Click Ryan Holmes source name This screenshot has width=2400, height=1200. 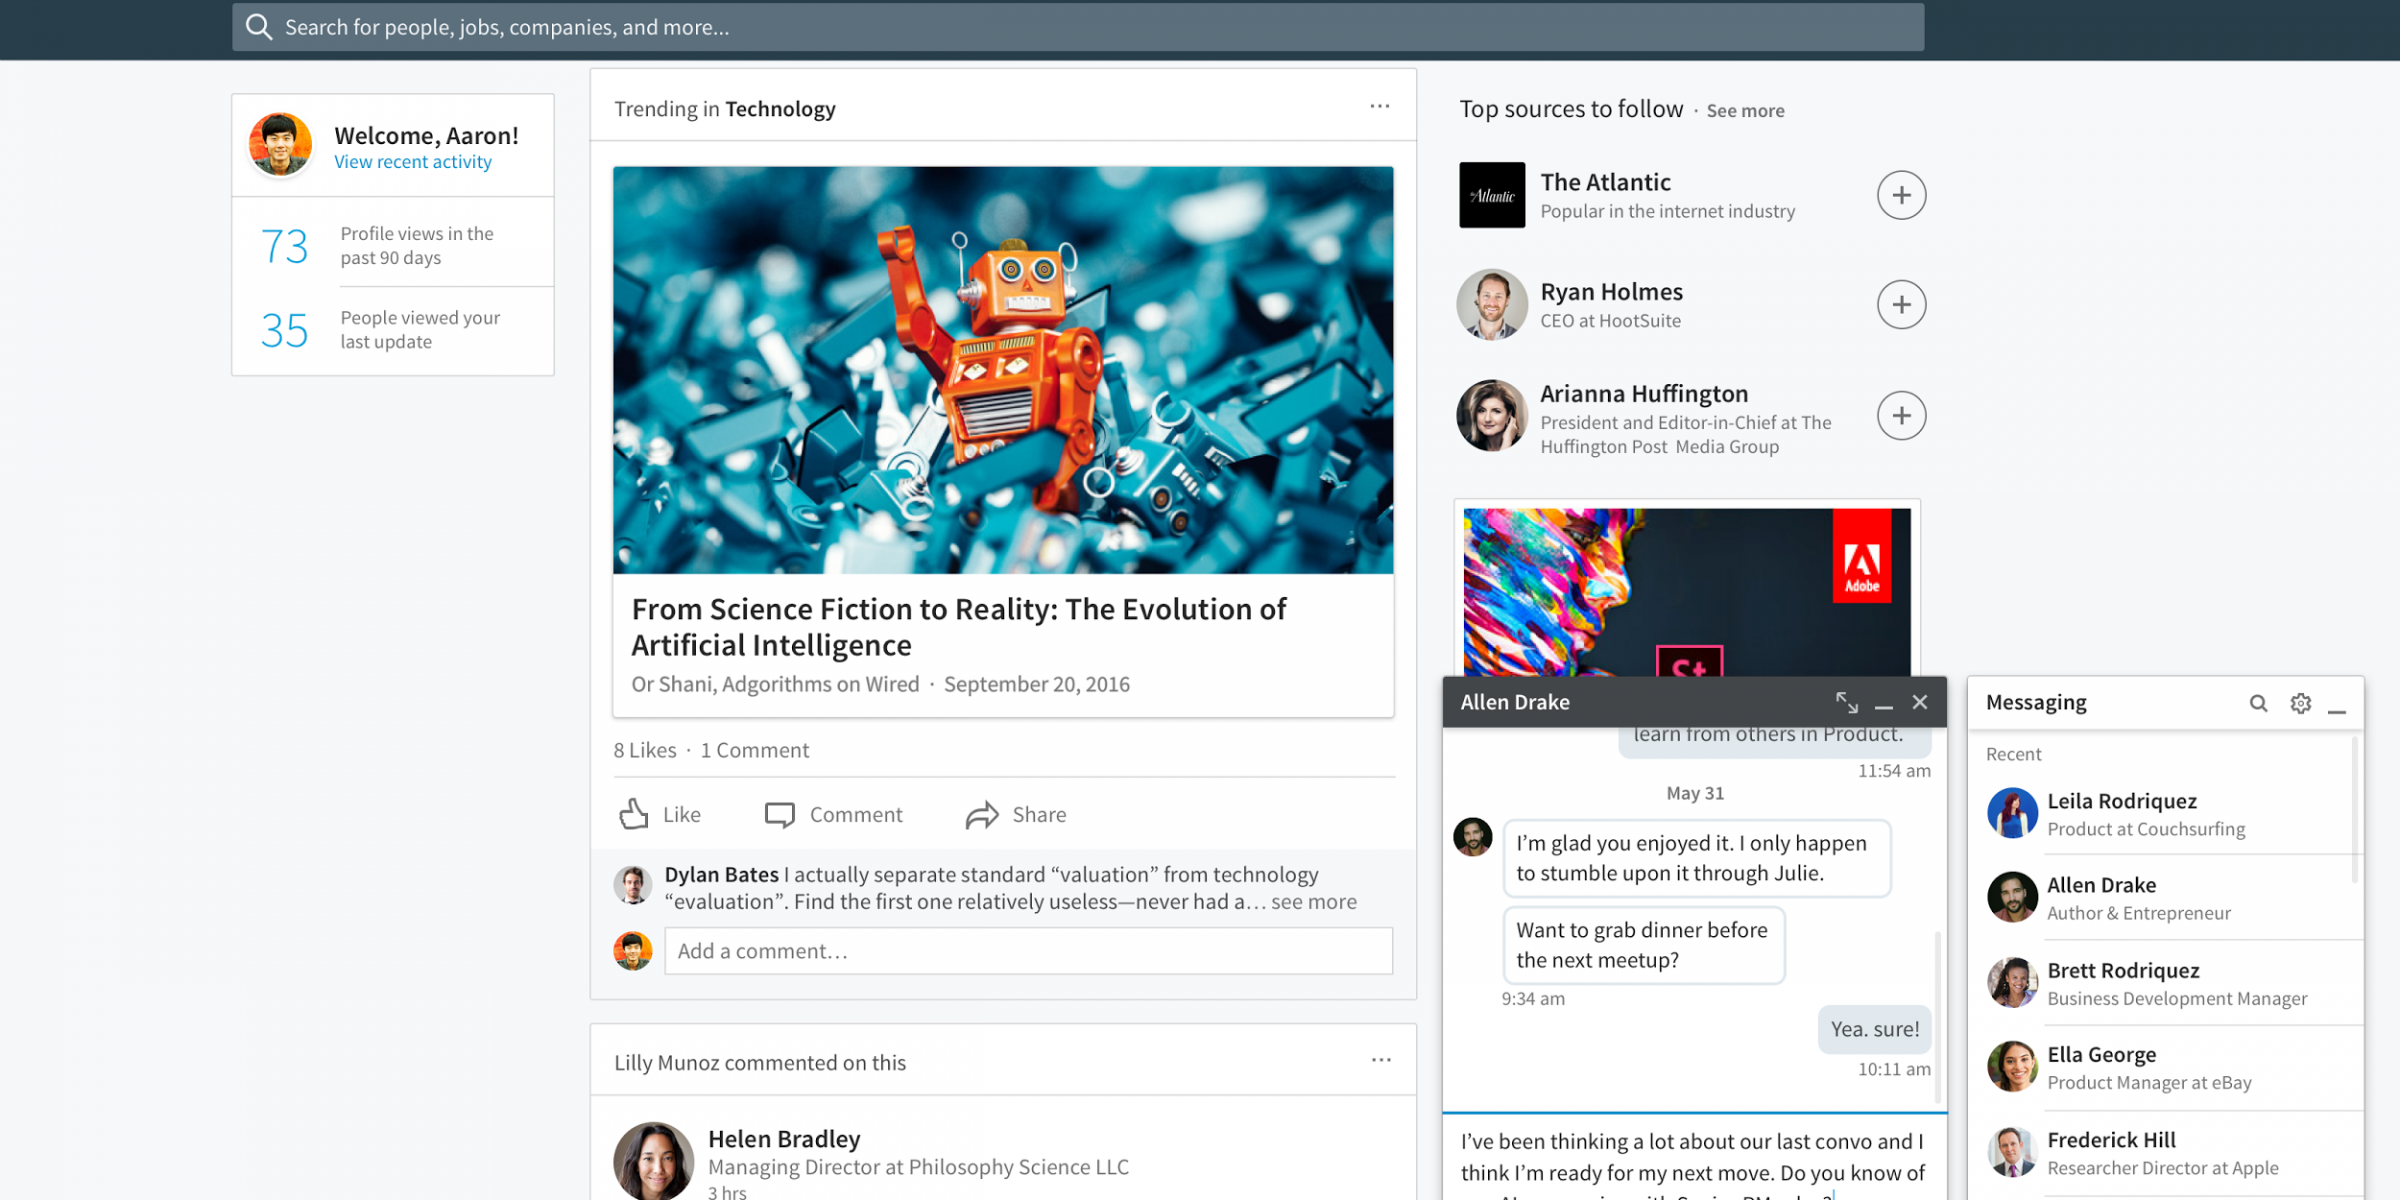coord(1611,292)
